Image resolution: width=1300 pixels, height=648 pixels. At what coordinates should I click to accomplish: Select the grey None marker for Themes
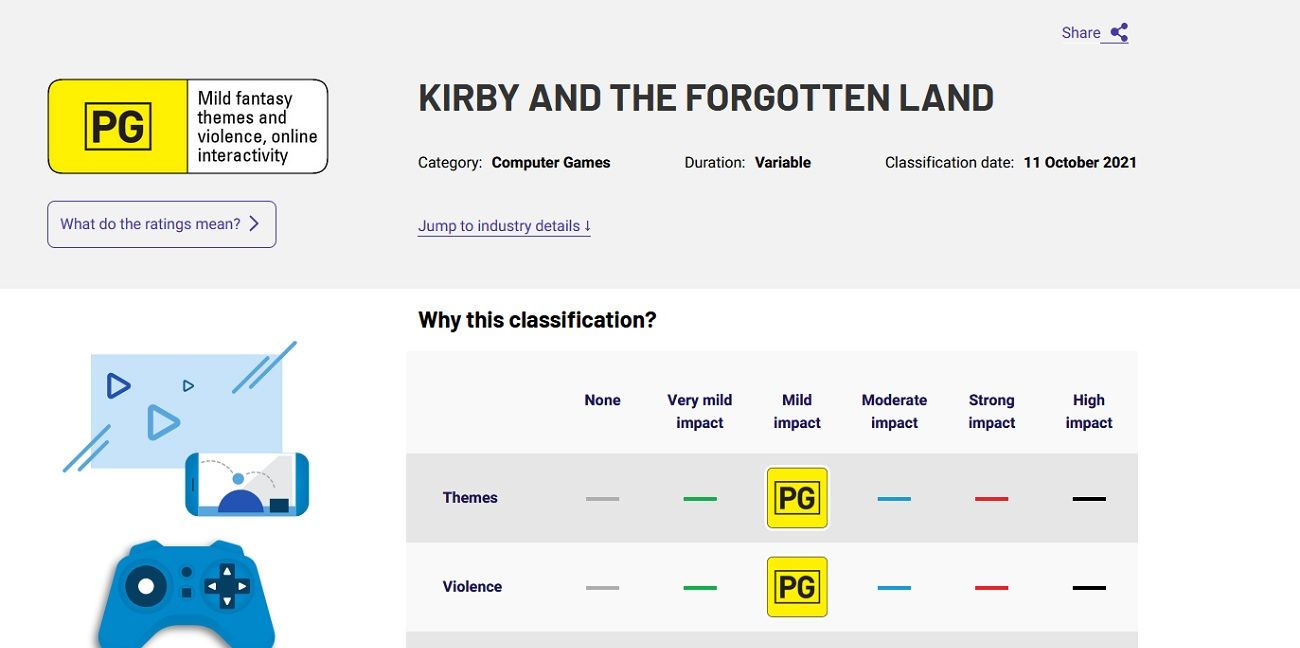tap(602, 498)
